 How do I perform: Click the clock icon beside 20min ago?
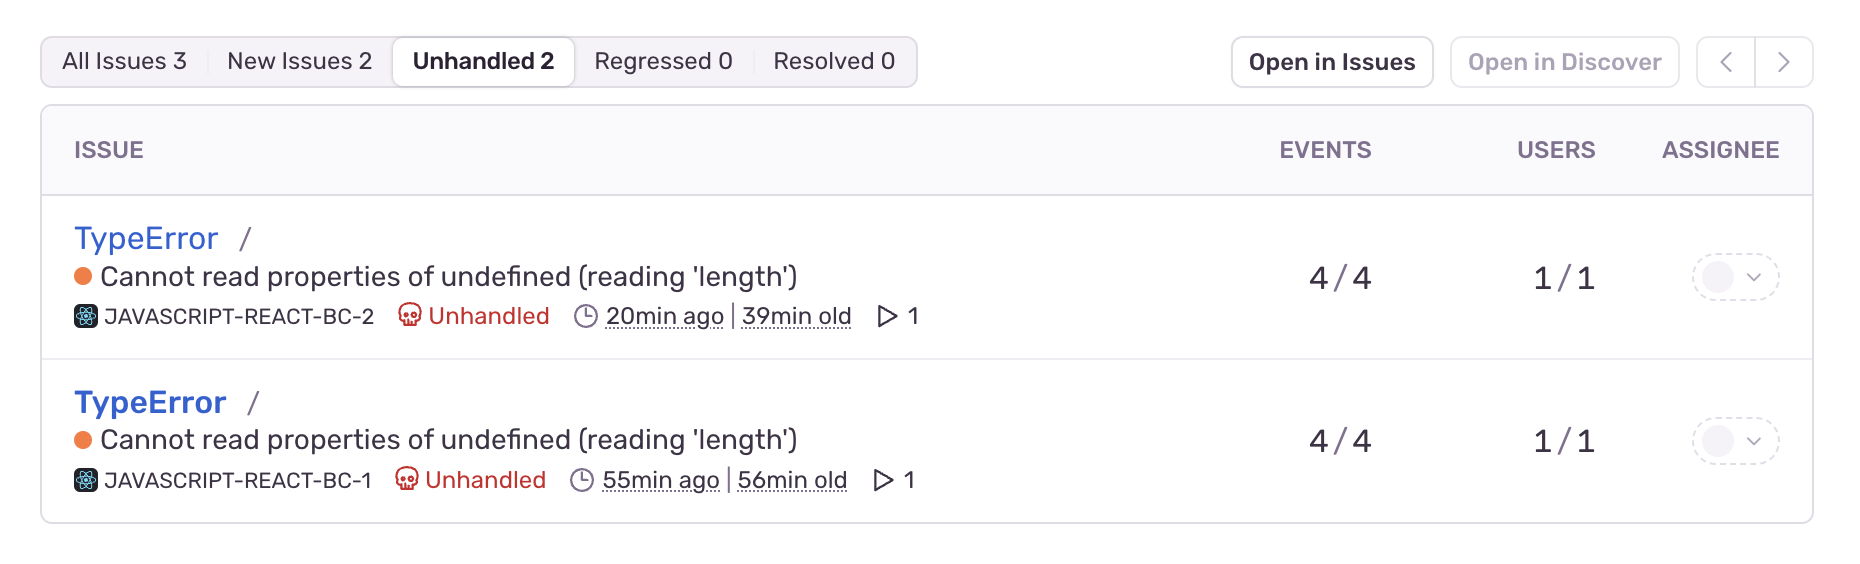tap(586, 317)
